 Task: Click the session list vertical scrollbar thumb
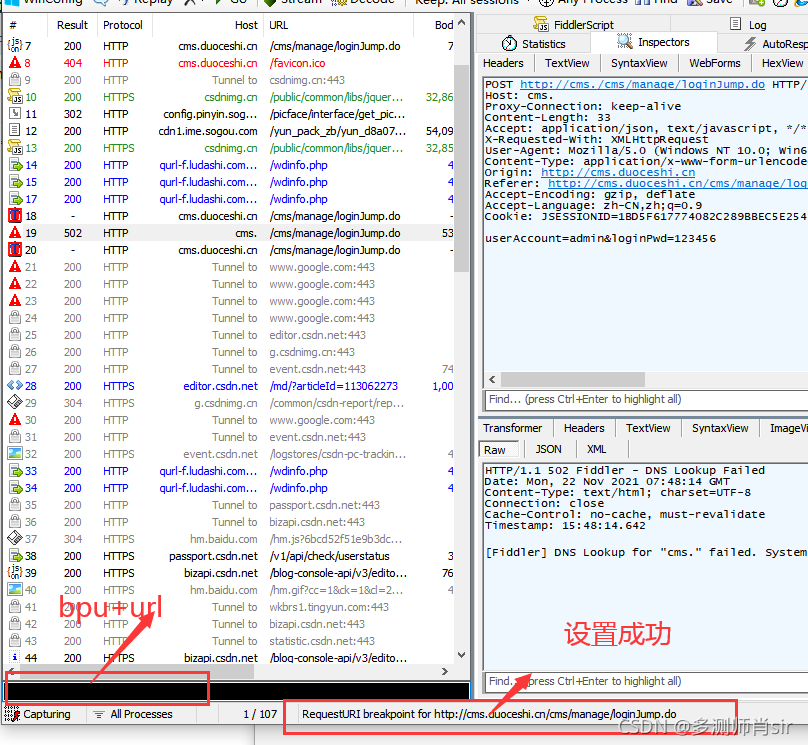(x=461, y=167)
